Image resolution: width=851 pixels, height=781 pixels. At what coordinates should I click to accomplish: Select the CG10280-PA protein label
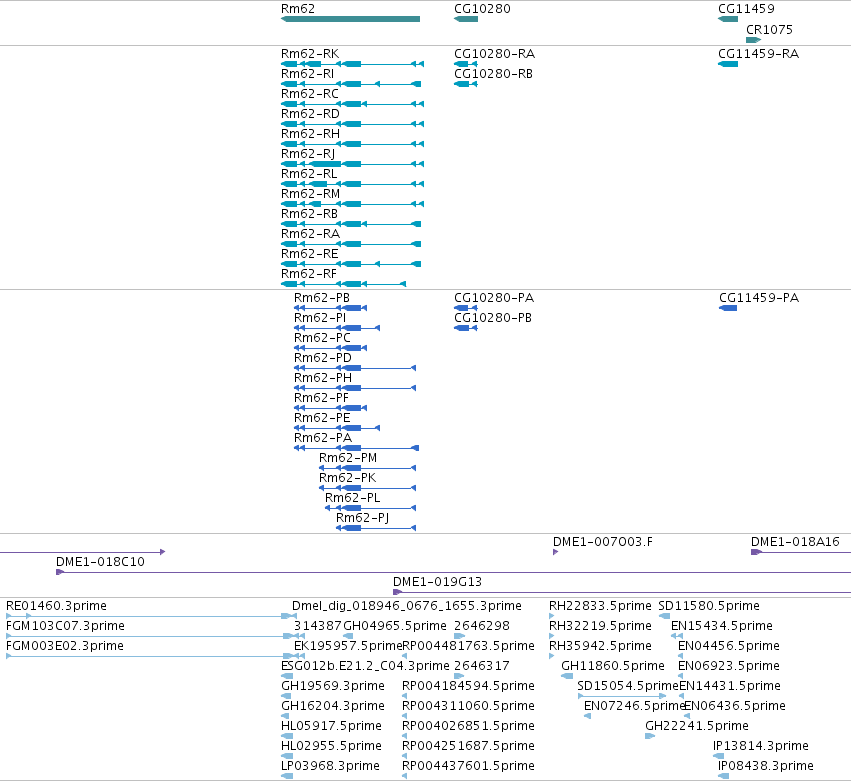[494, 298]
